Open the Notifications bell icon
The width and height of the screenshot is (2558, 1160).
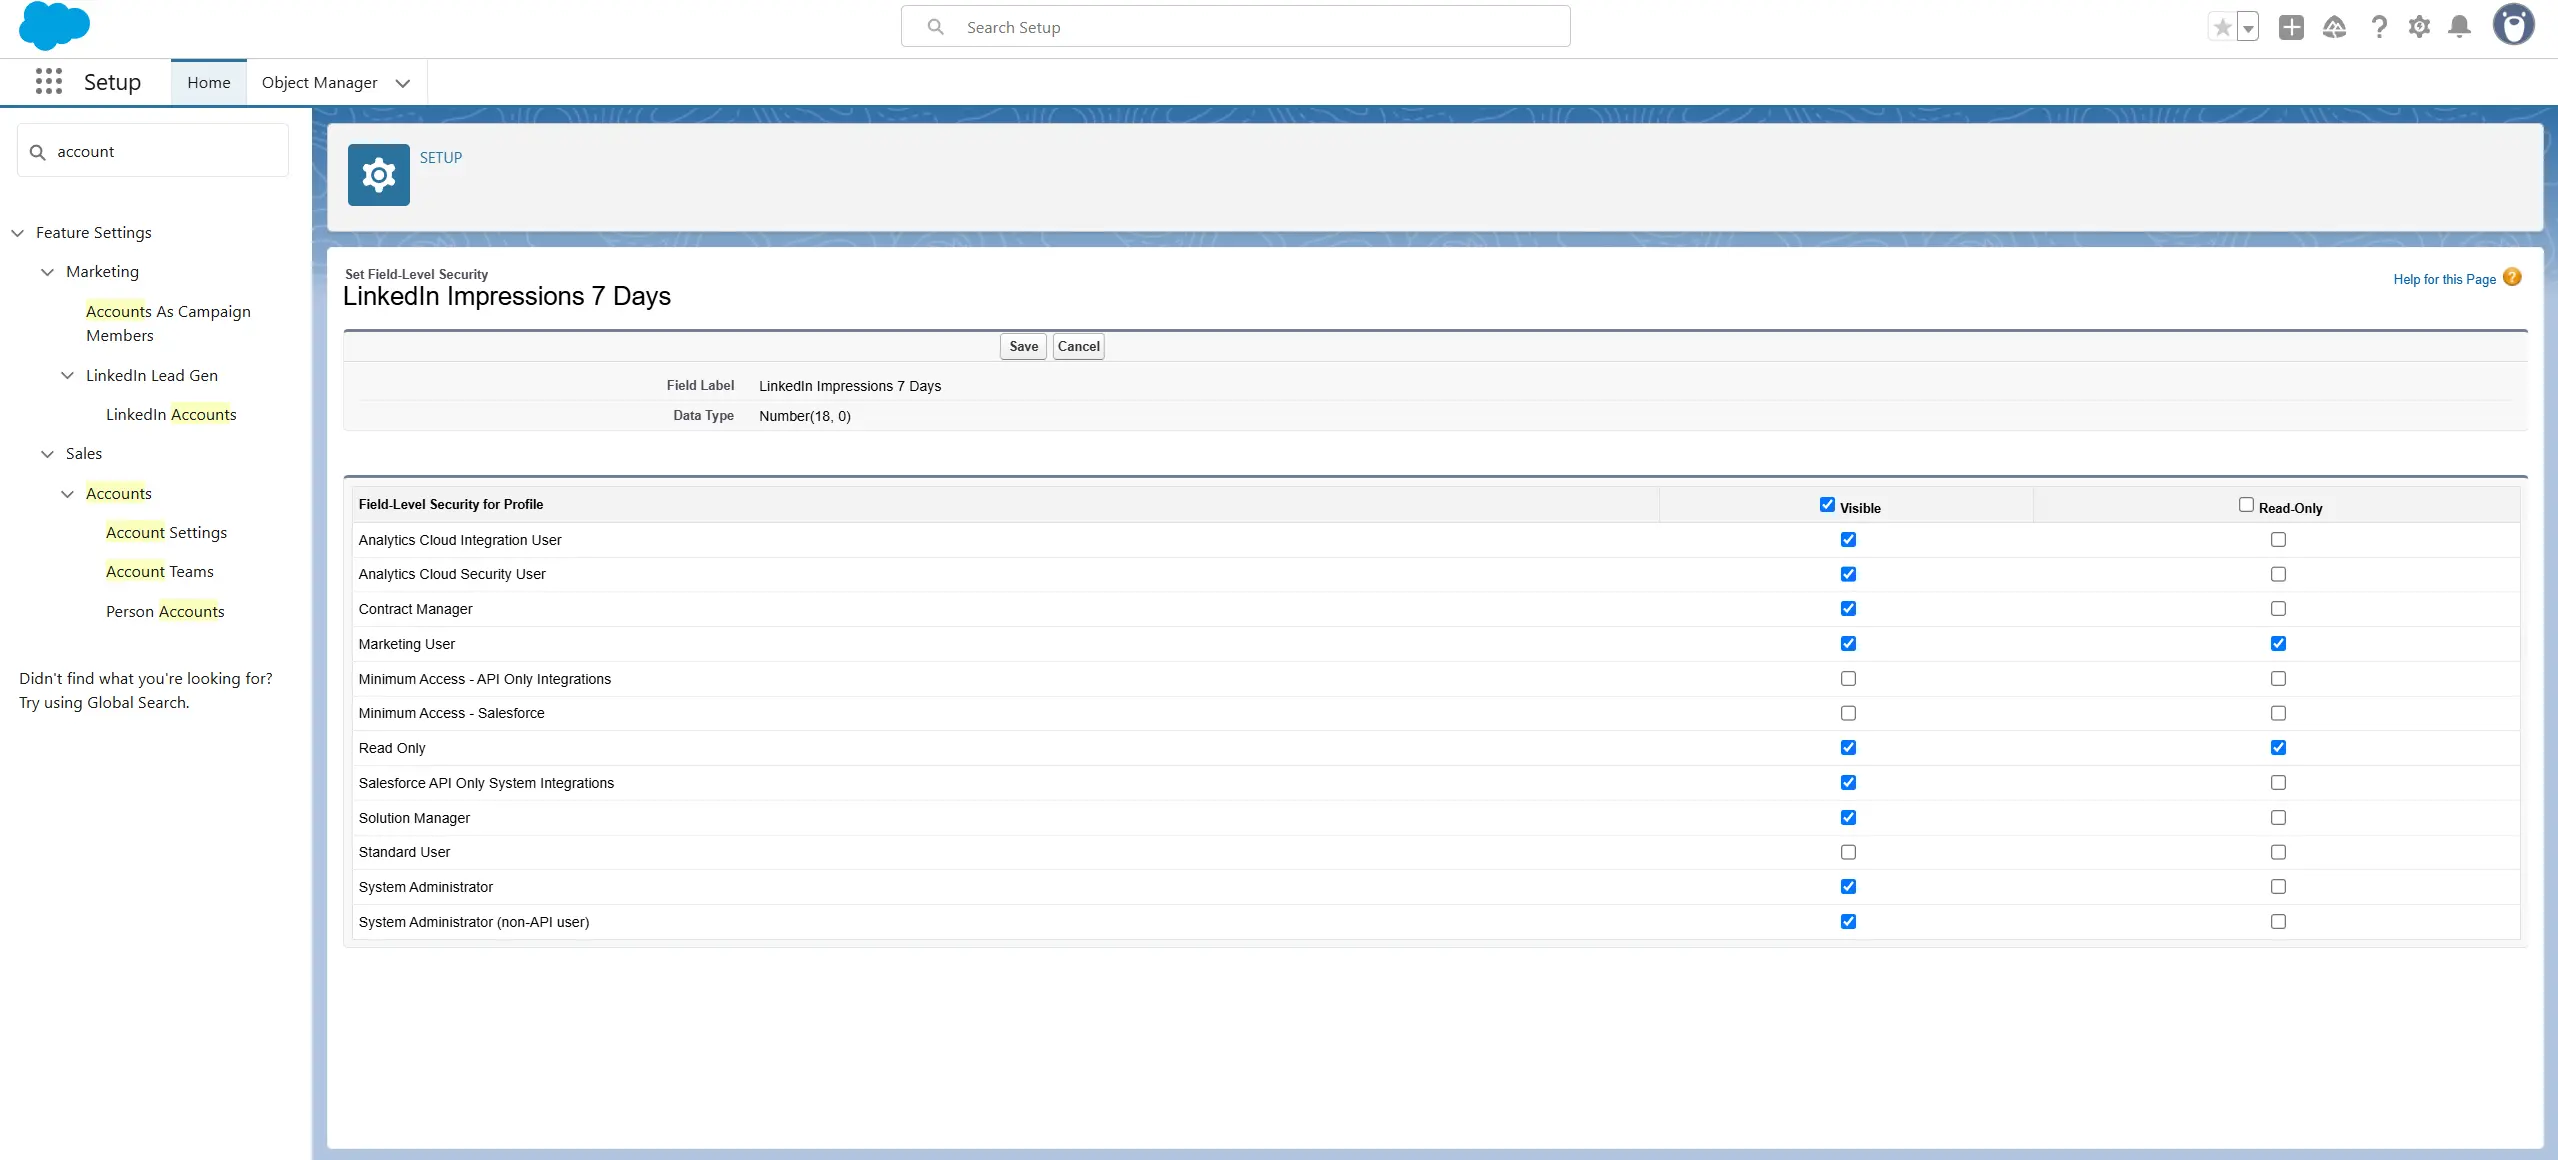(x=2459, y=27)
